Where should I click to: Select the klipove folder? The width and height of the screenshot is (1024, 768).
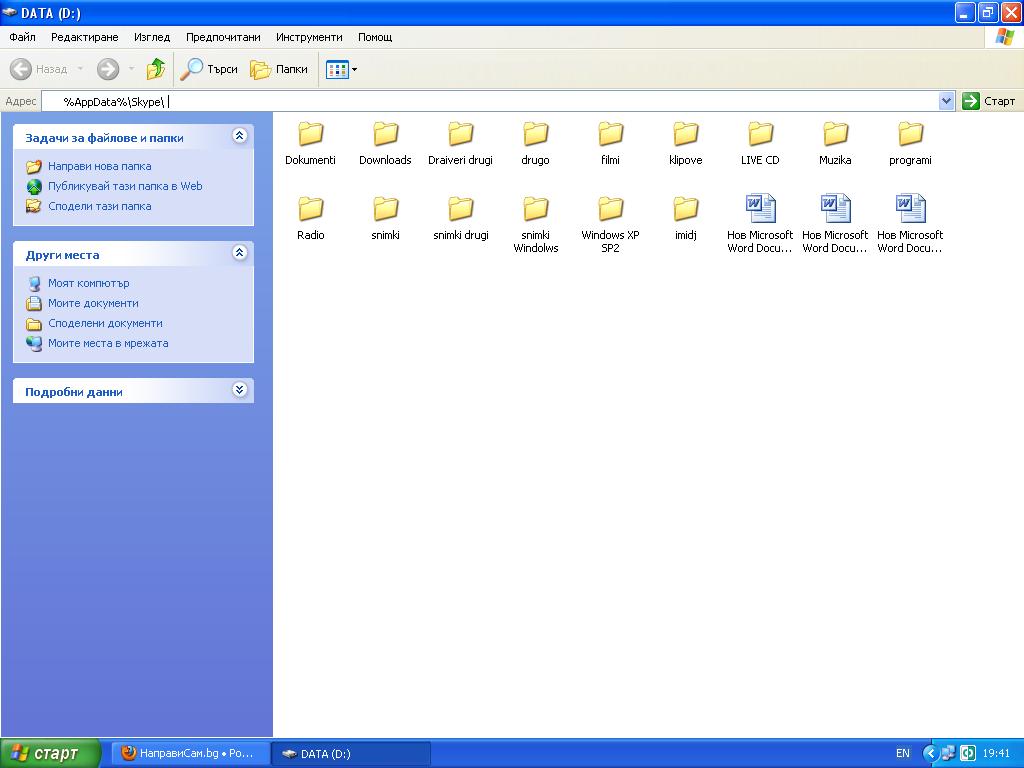[686, 143]
